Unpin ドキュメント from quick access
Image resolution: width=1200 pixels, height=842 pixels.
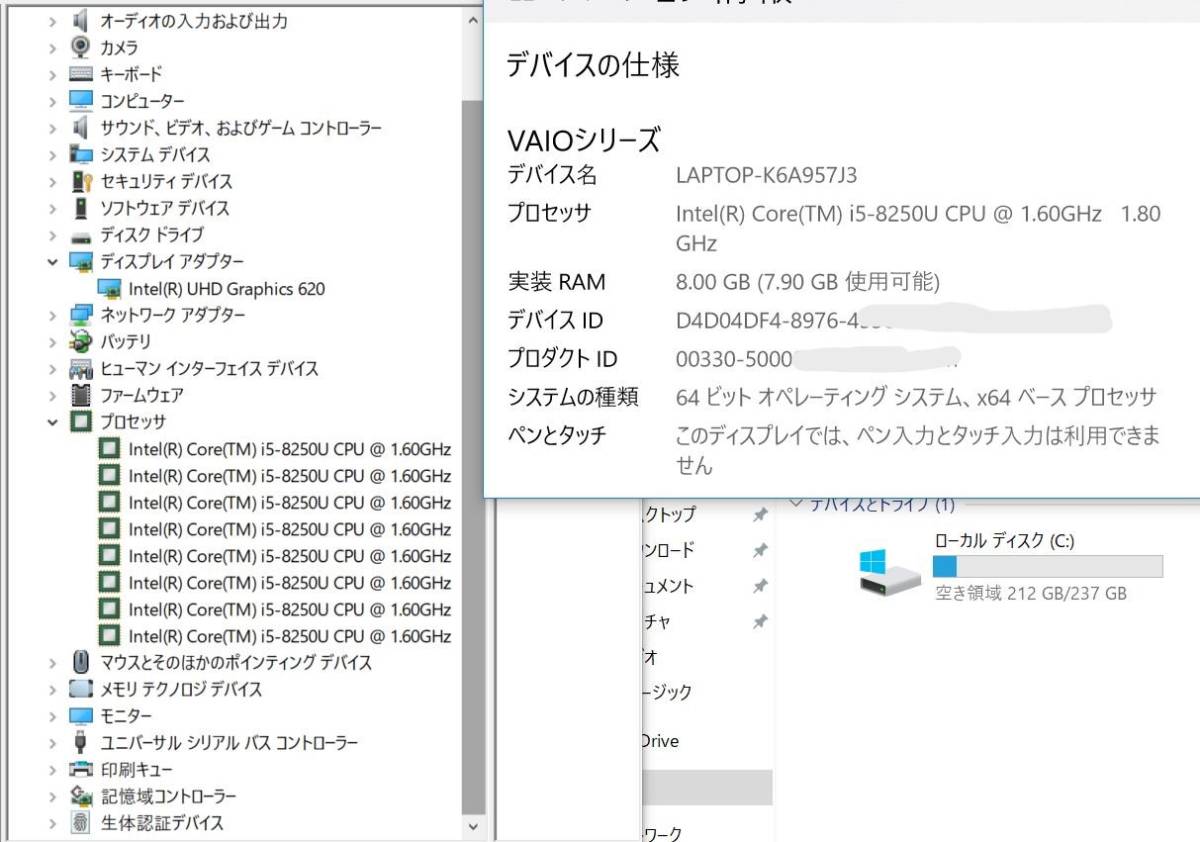click(x=760, y=587)
